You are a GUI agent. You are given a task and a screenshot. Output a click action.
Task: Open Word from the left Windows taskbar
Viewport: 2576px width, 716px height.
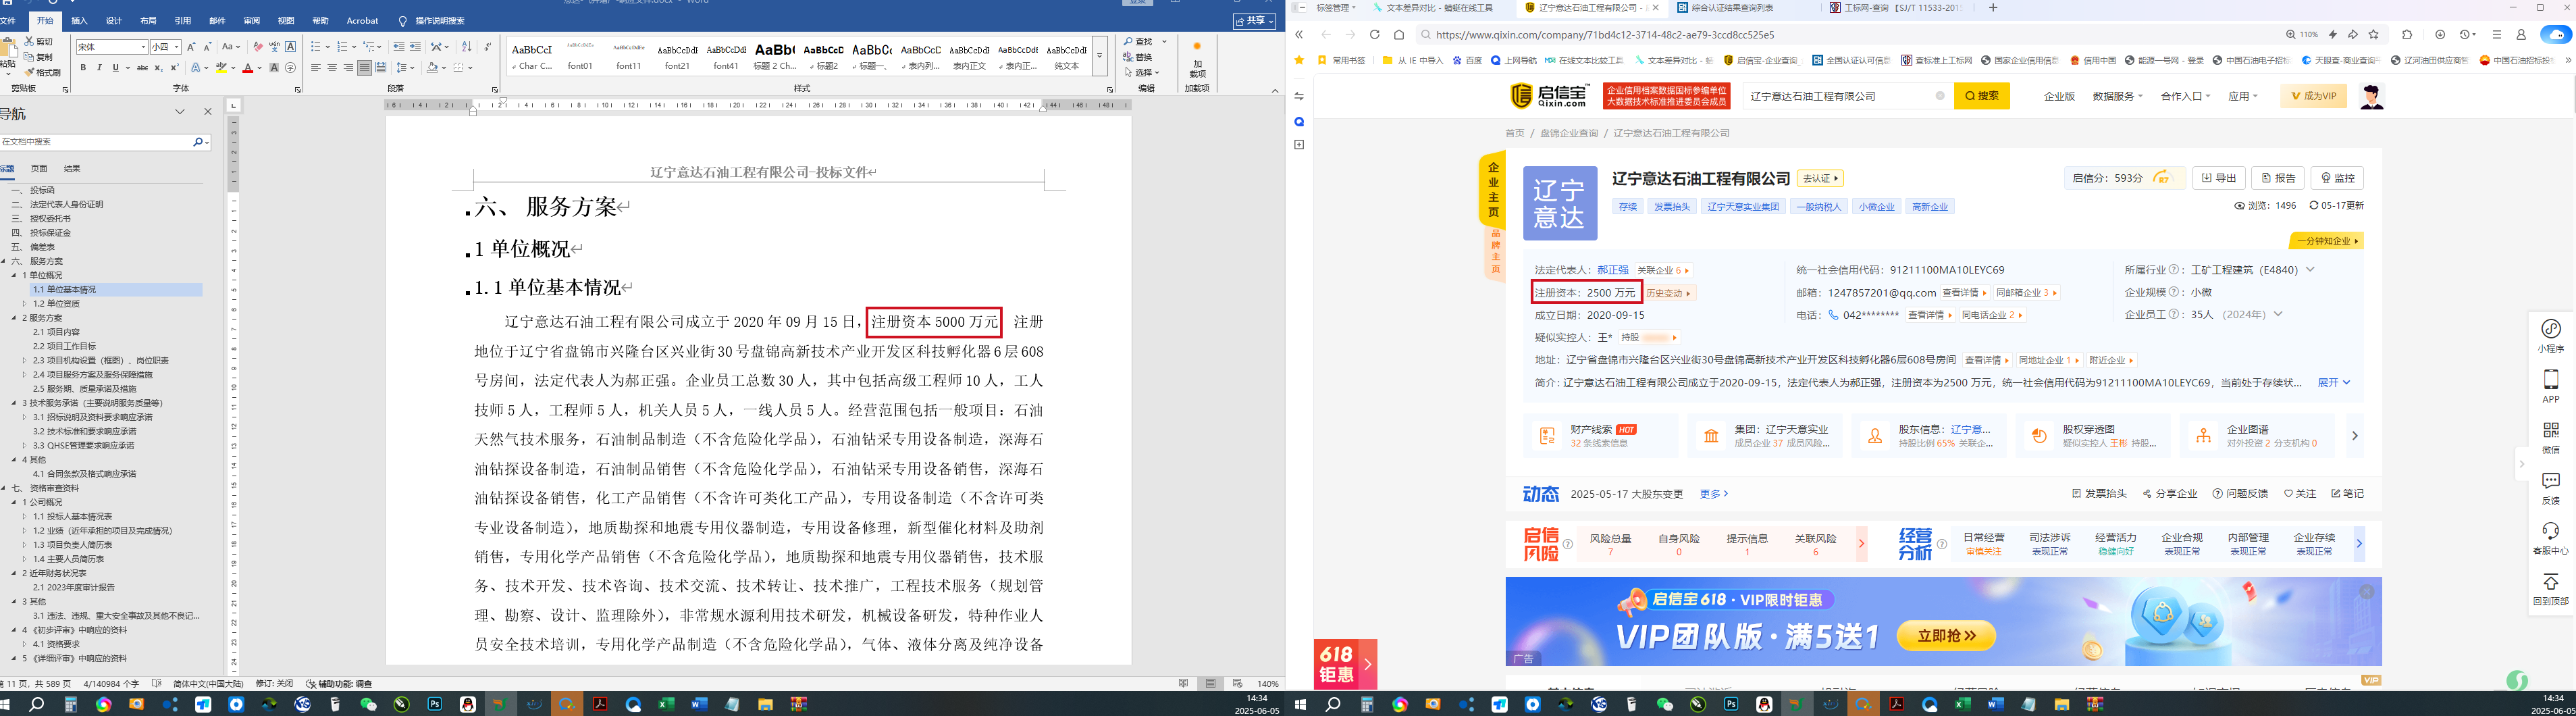(x=699, y=704)
